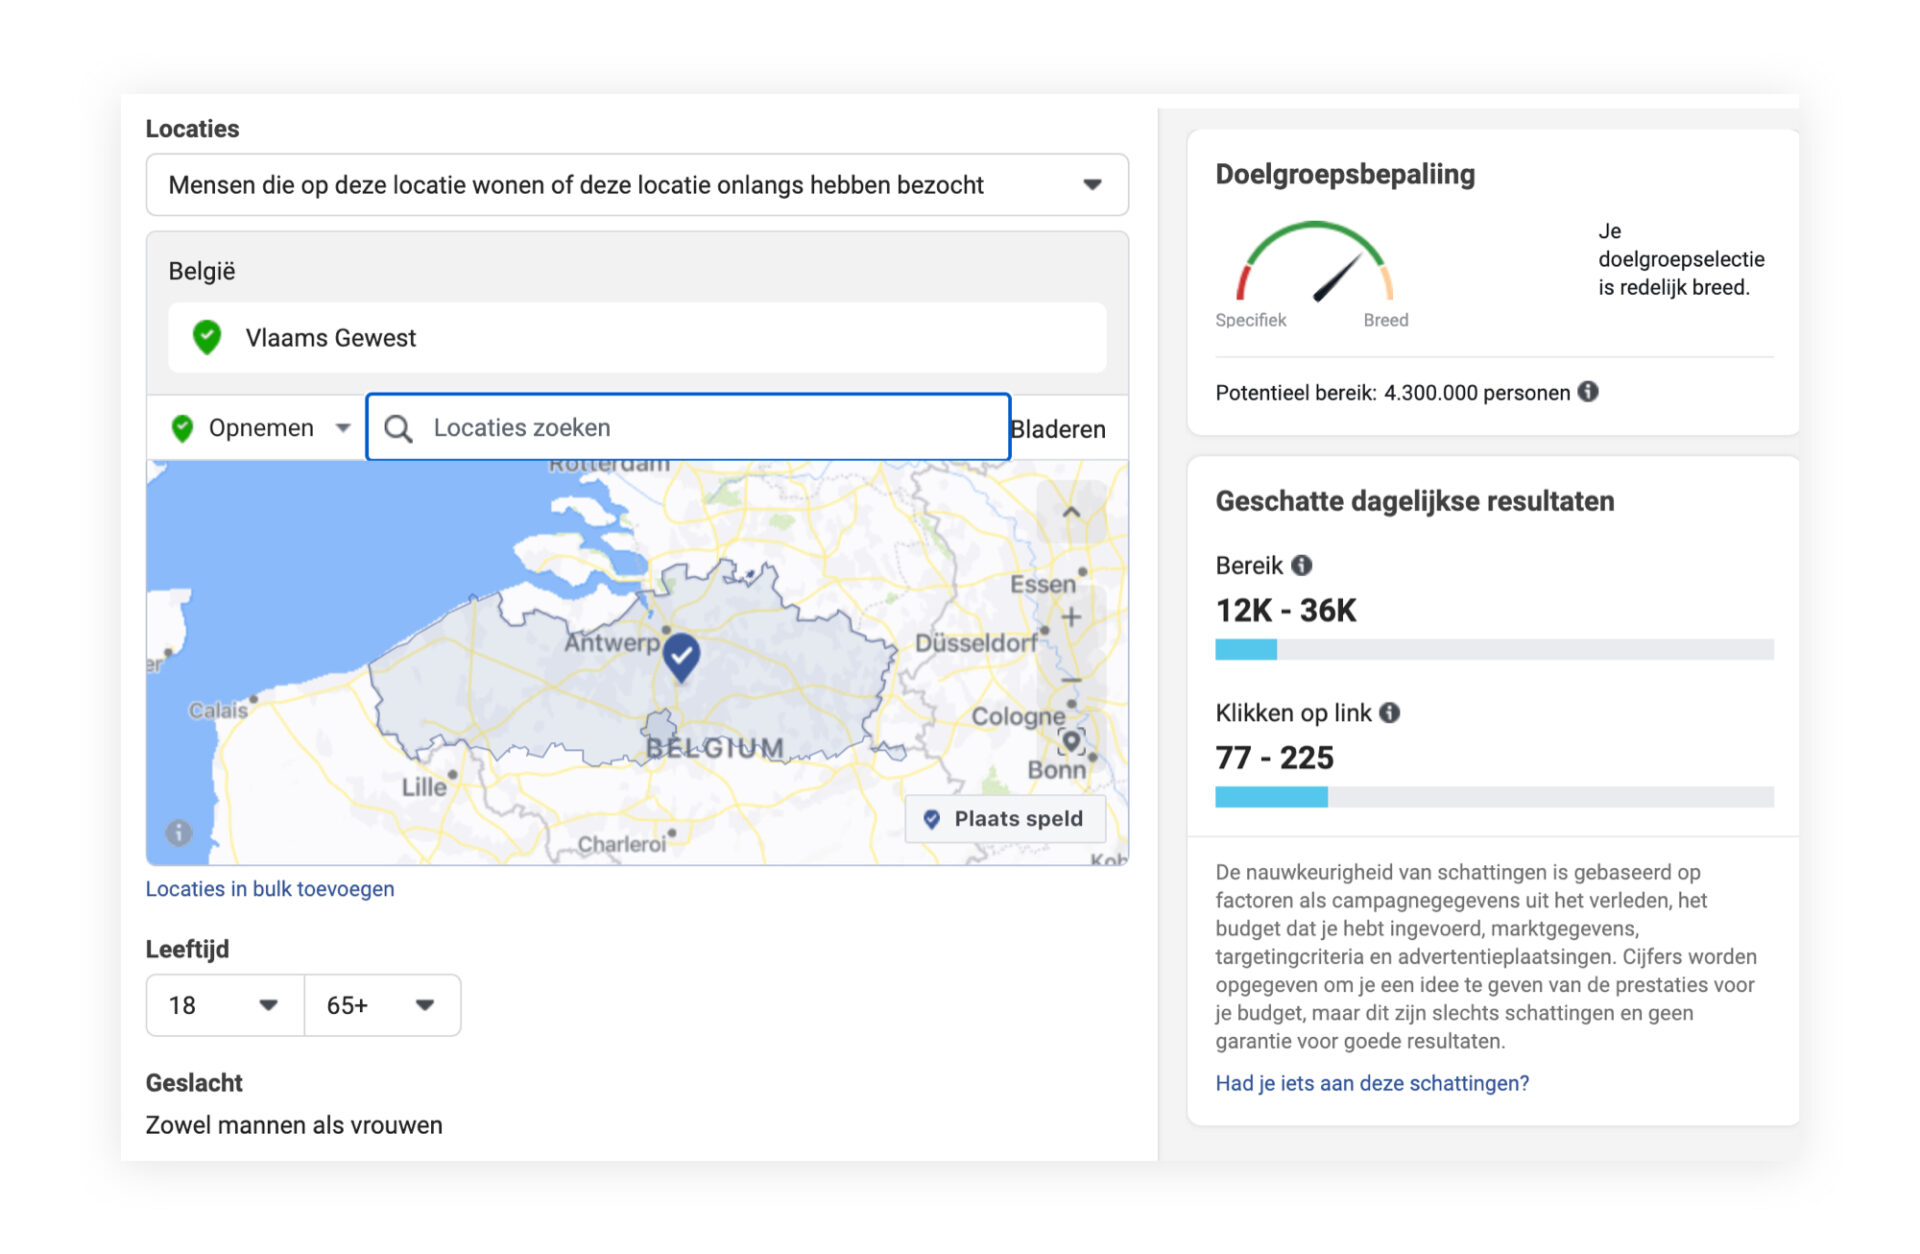The height and width of the screenshot is (1254, 1920).
Task: Click the info icon next to Bereik
Action: [x=1301, y=565]
